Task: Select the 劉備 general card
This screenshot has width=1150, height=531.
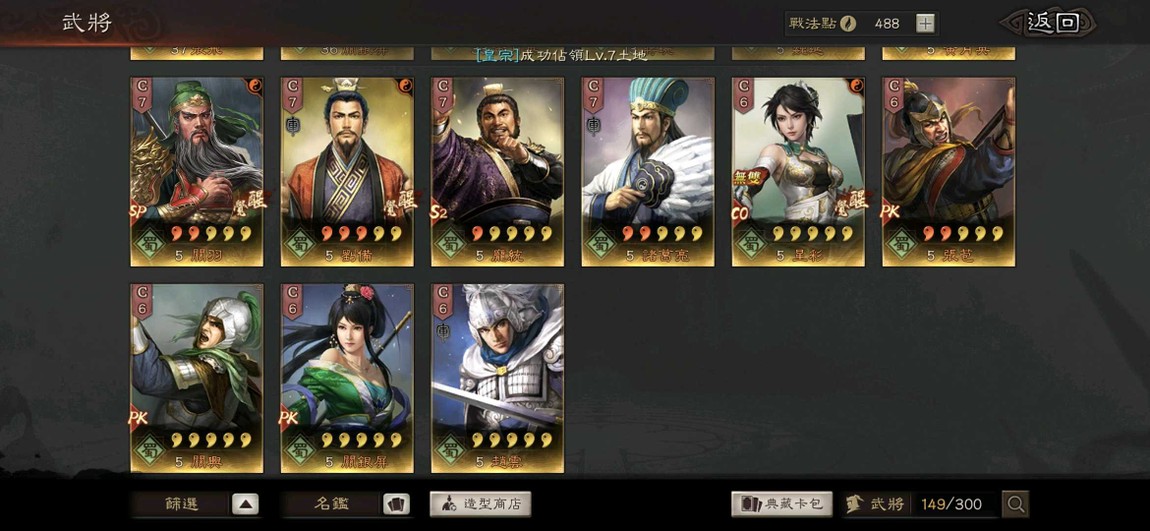Action: coord(347,172)
